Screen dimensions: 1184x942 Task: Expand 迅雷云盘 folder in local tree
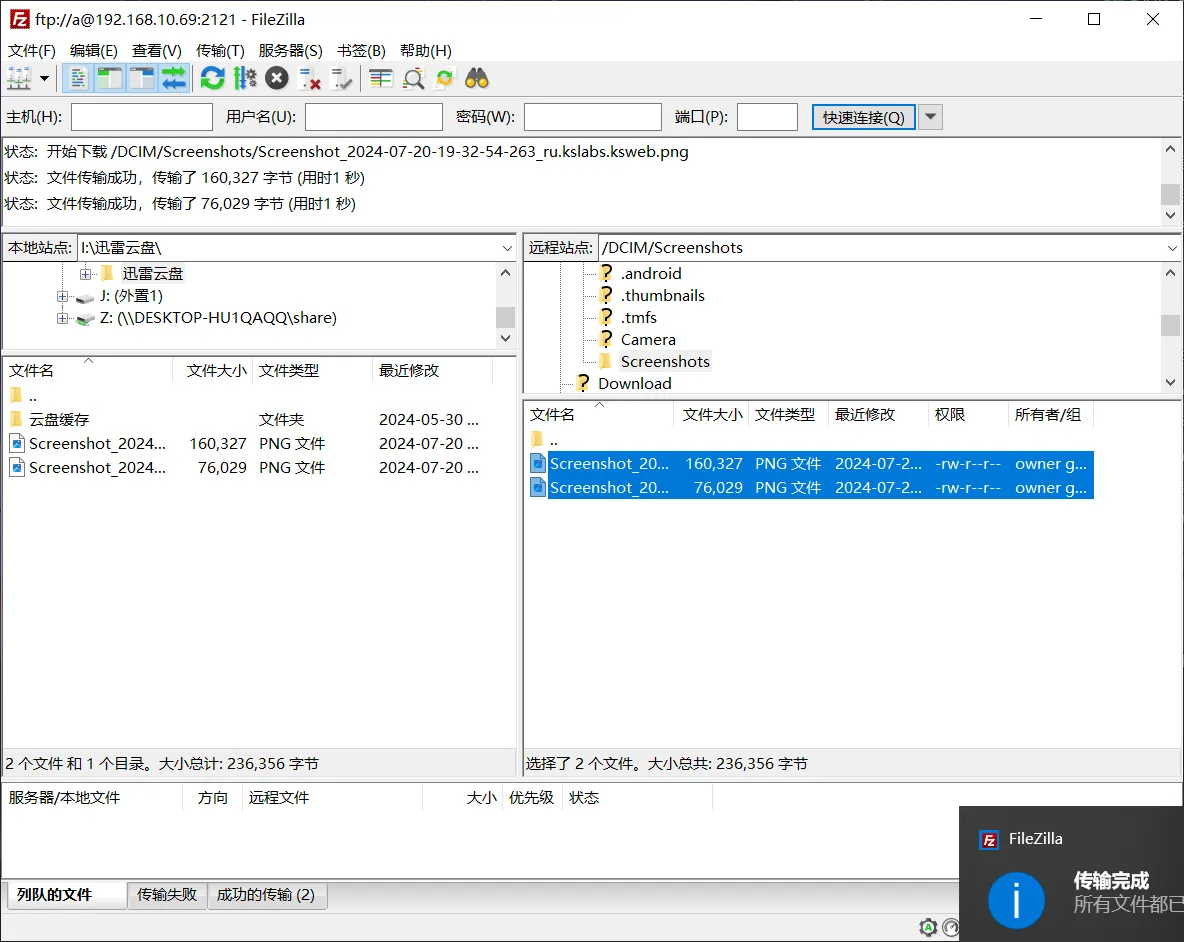pyautogui.click(x=85, y=274)
